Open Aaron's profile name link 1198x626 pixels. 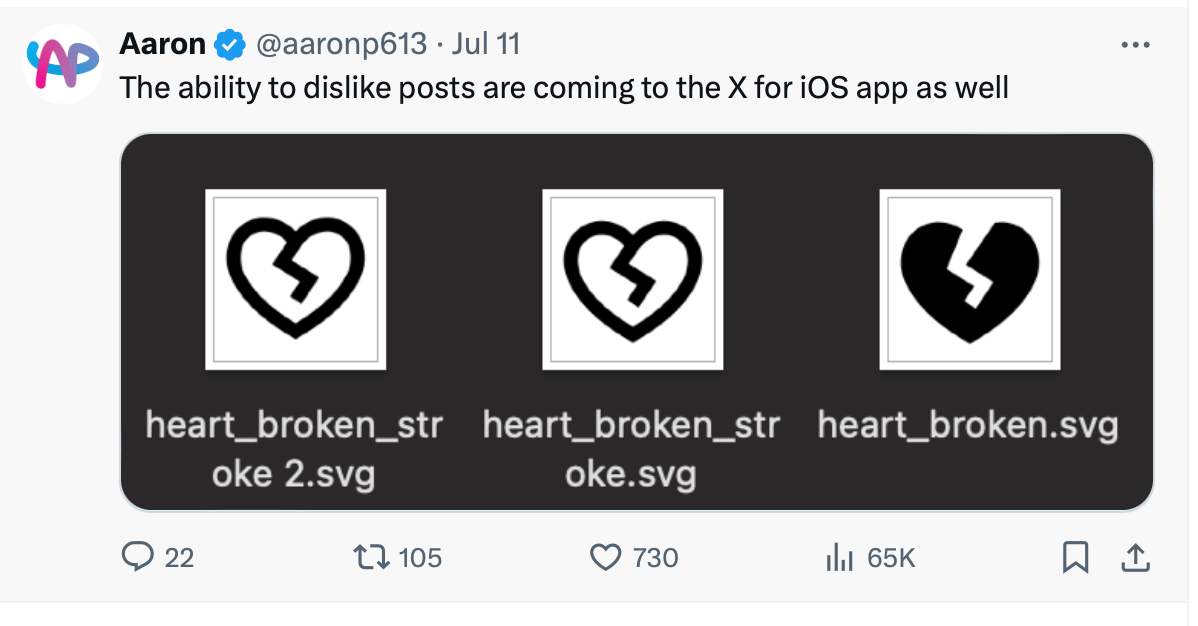tap(162, 44)
